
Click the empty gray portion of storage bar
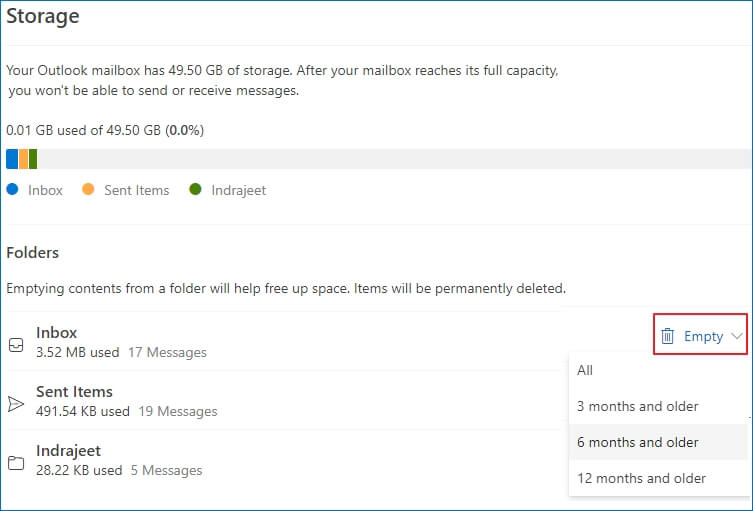[394, 159]
